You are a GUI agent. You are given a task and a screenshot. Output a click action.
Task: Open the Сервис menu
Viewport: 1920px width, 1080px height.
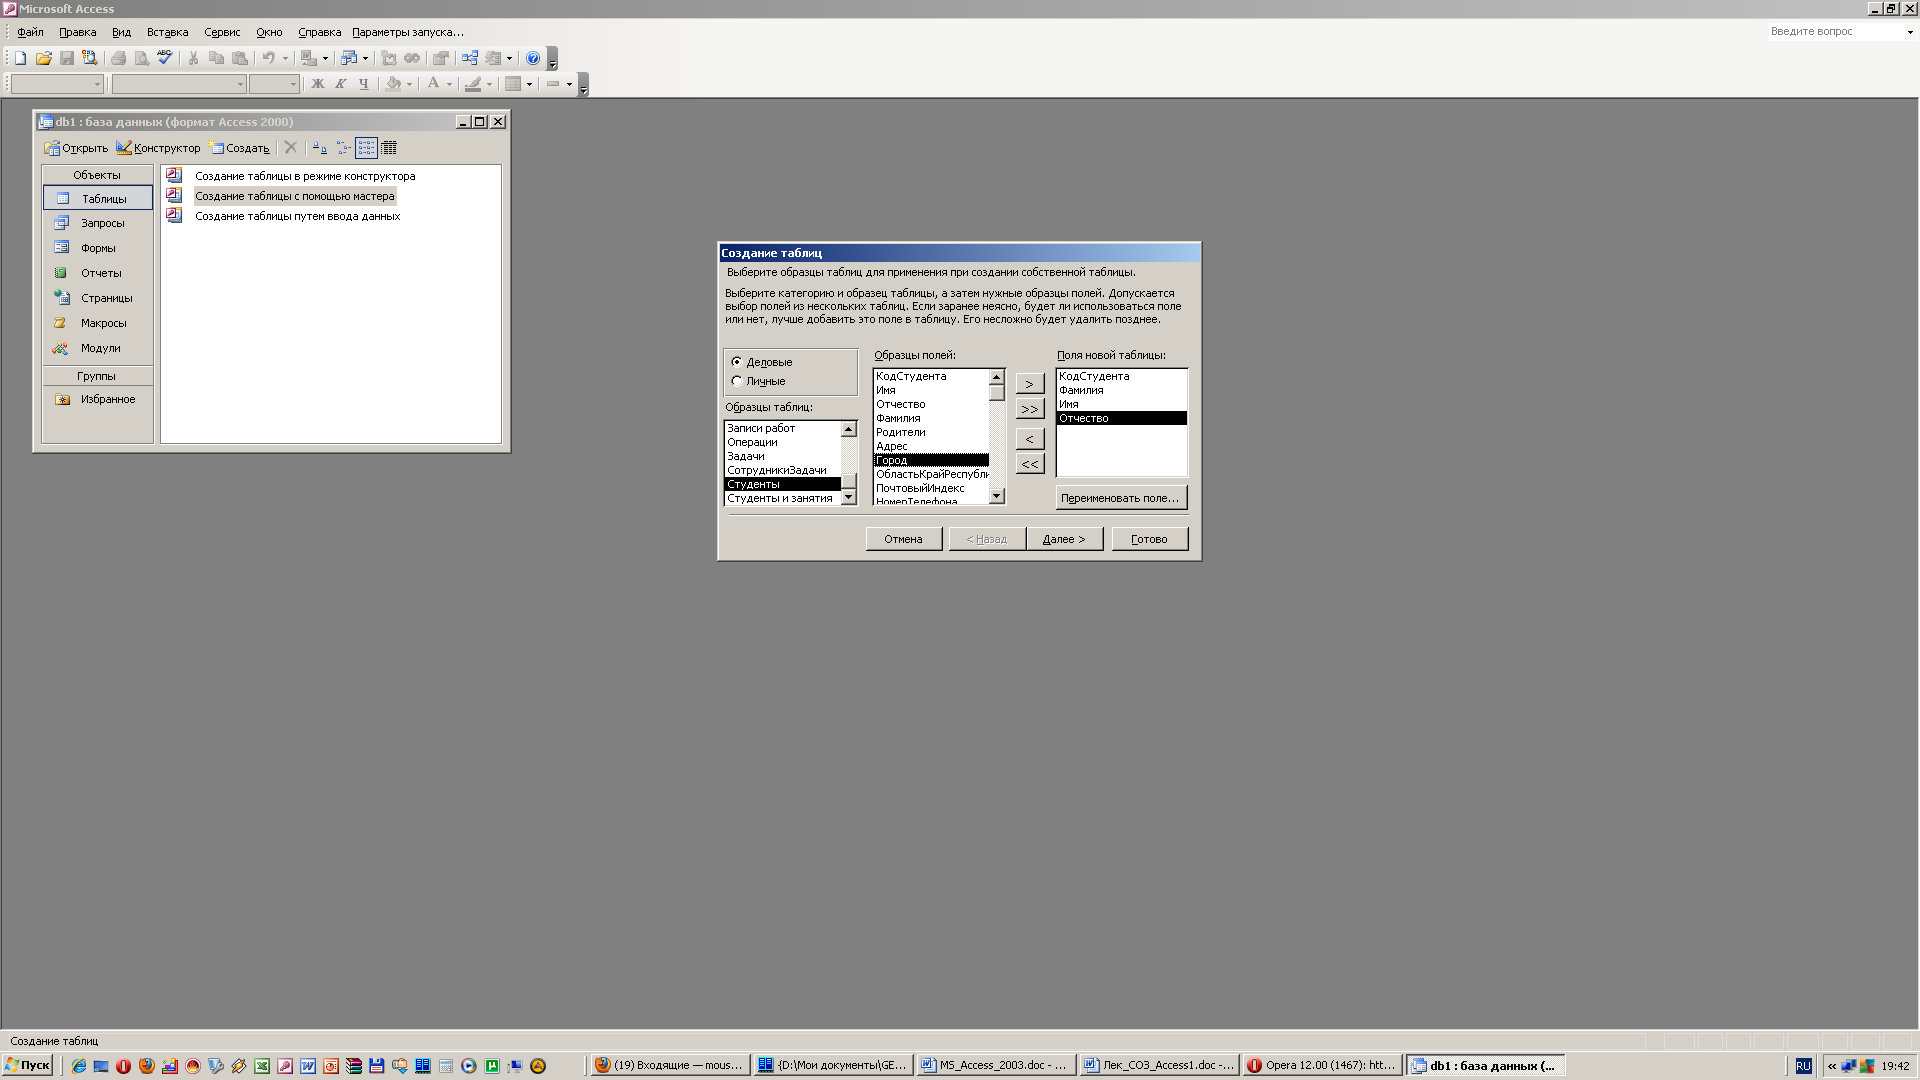pyautogui.click(x=222, y=32)
